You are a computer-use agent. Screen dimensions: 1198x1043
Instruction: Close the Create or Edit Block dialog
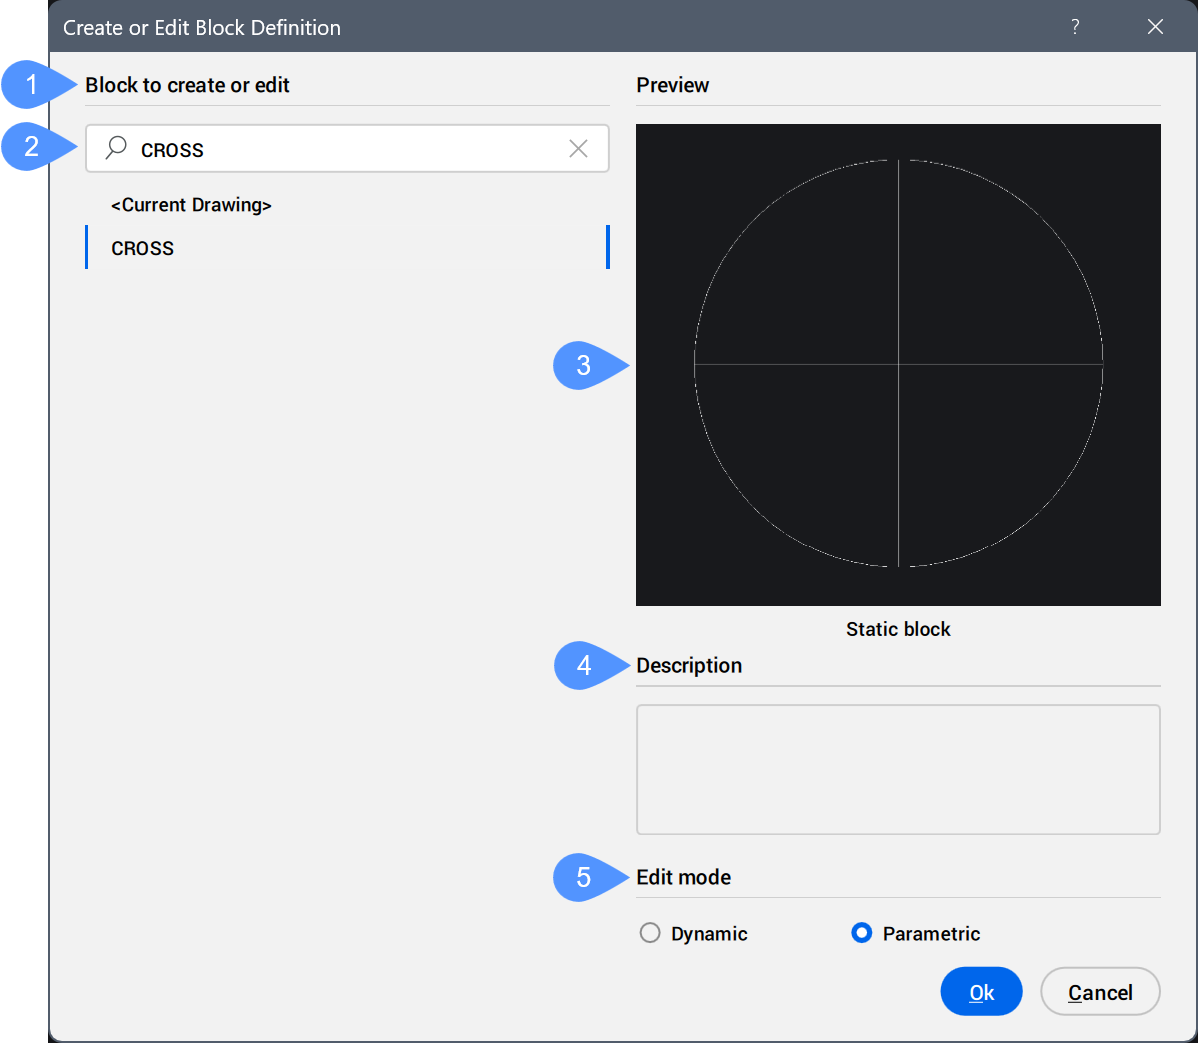tap(1155, 27)
